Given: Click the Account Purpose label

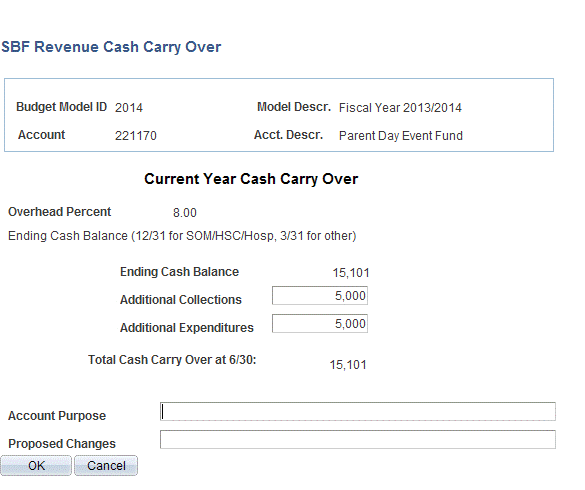Looking at the screenshot, I should tap(57, 416).
